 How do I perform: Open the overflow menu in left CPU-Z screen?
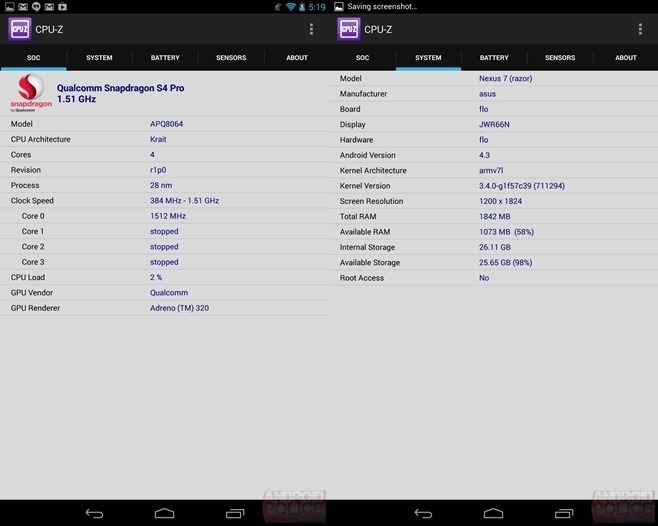(311, 29)
